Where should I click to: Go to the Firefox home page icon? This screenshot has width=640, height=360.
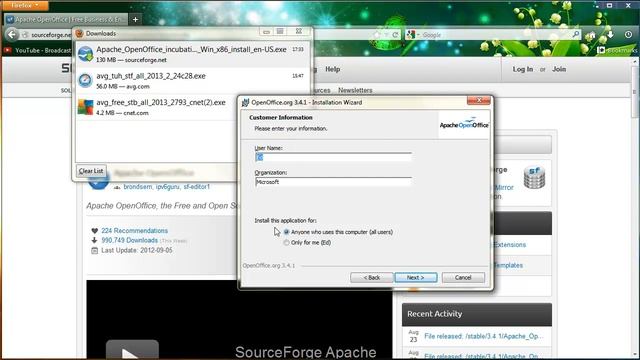point(591,35)
